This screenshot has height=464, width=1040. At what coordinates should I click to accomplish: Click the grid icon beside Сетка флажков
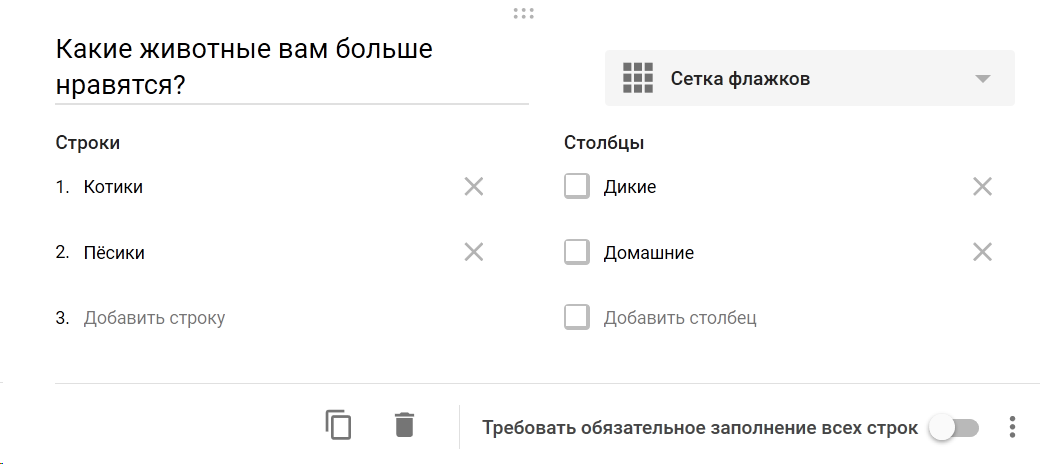(x=638, y=78)
